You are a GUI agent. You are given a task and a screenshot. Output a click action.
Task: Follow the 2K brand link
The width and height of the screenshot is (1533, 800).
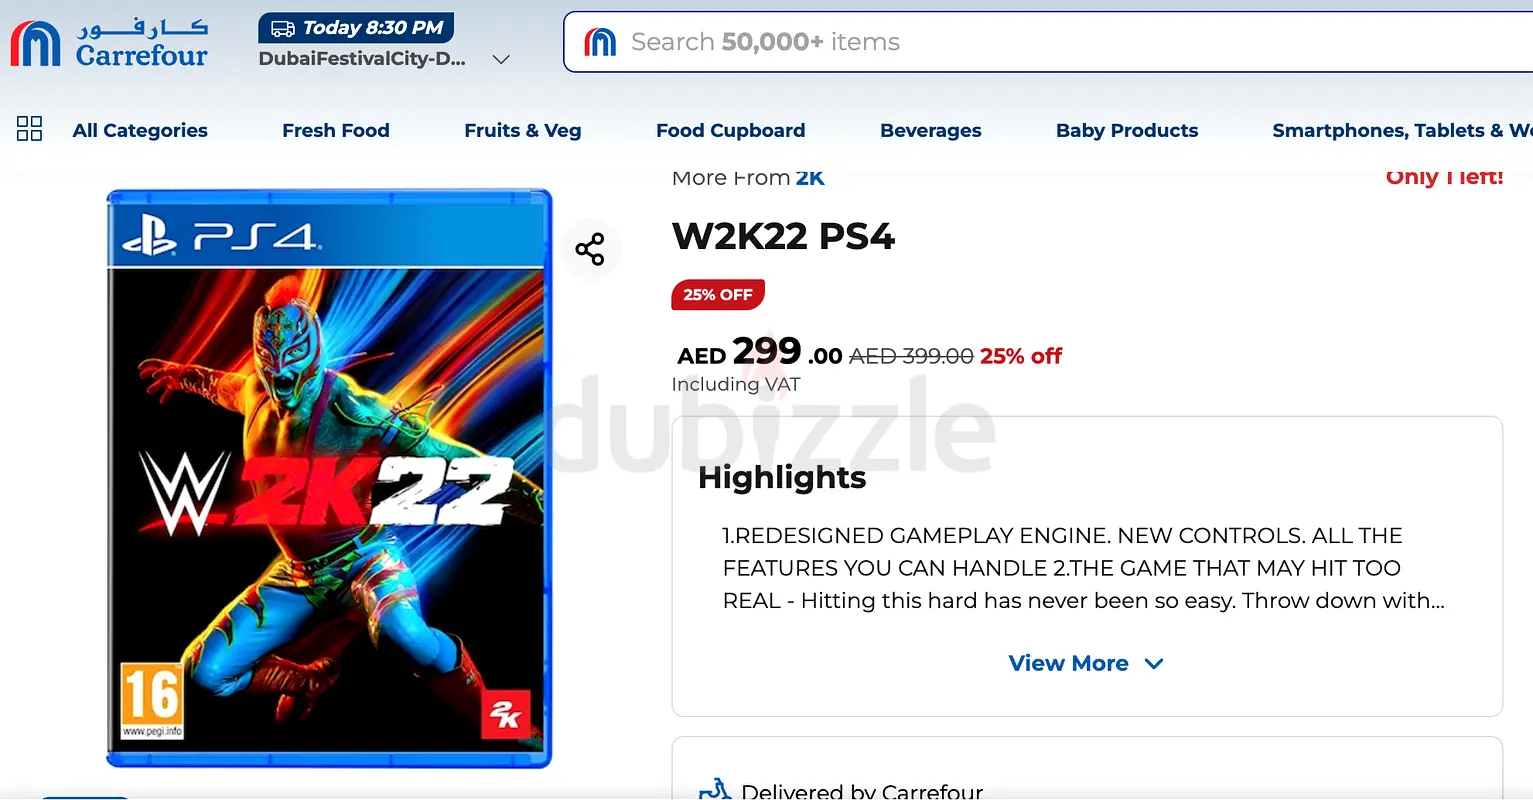point(810,178)
